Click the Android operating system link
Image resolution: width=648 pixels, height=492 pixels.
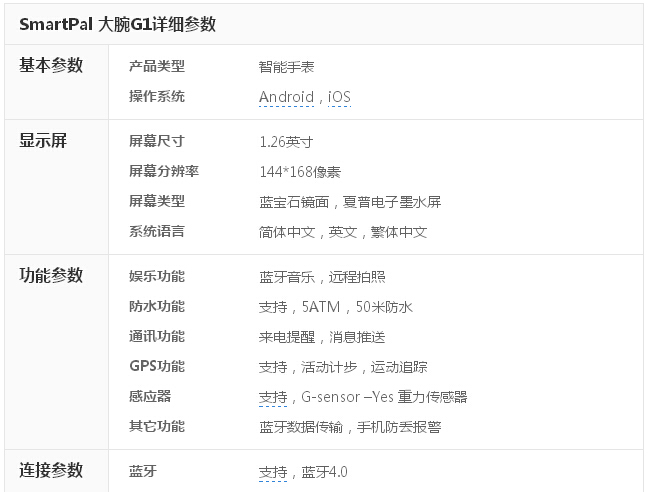point(286,97)
